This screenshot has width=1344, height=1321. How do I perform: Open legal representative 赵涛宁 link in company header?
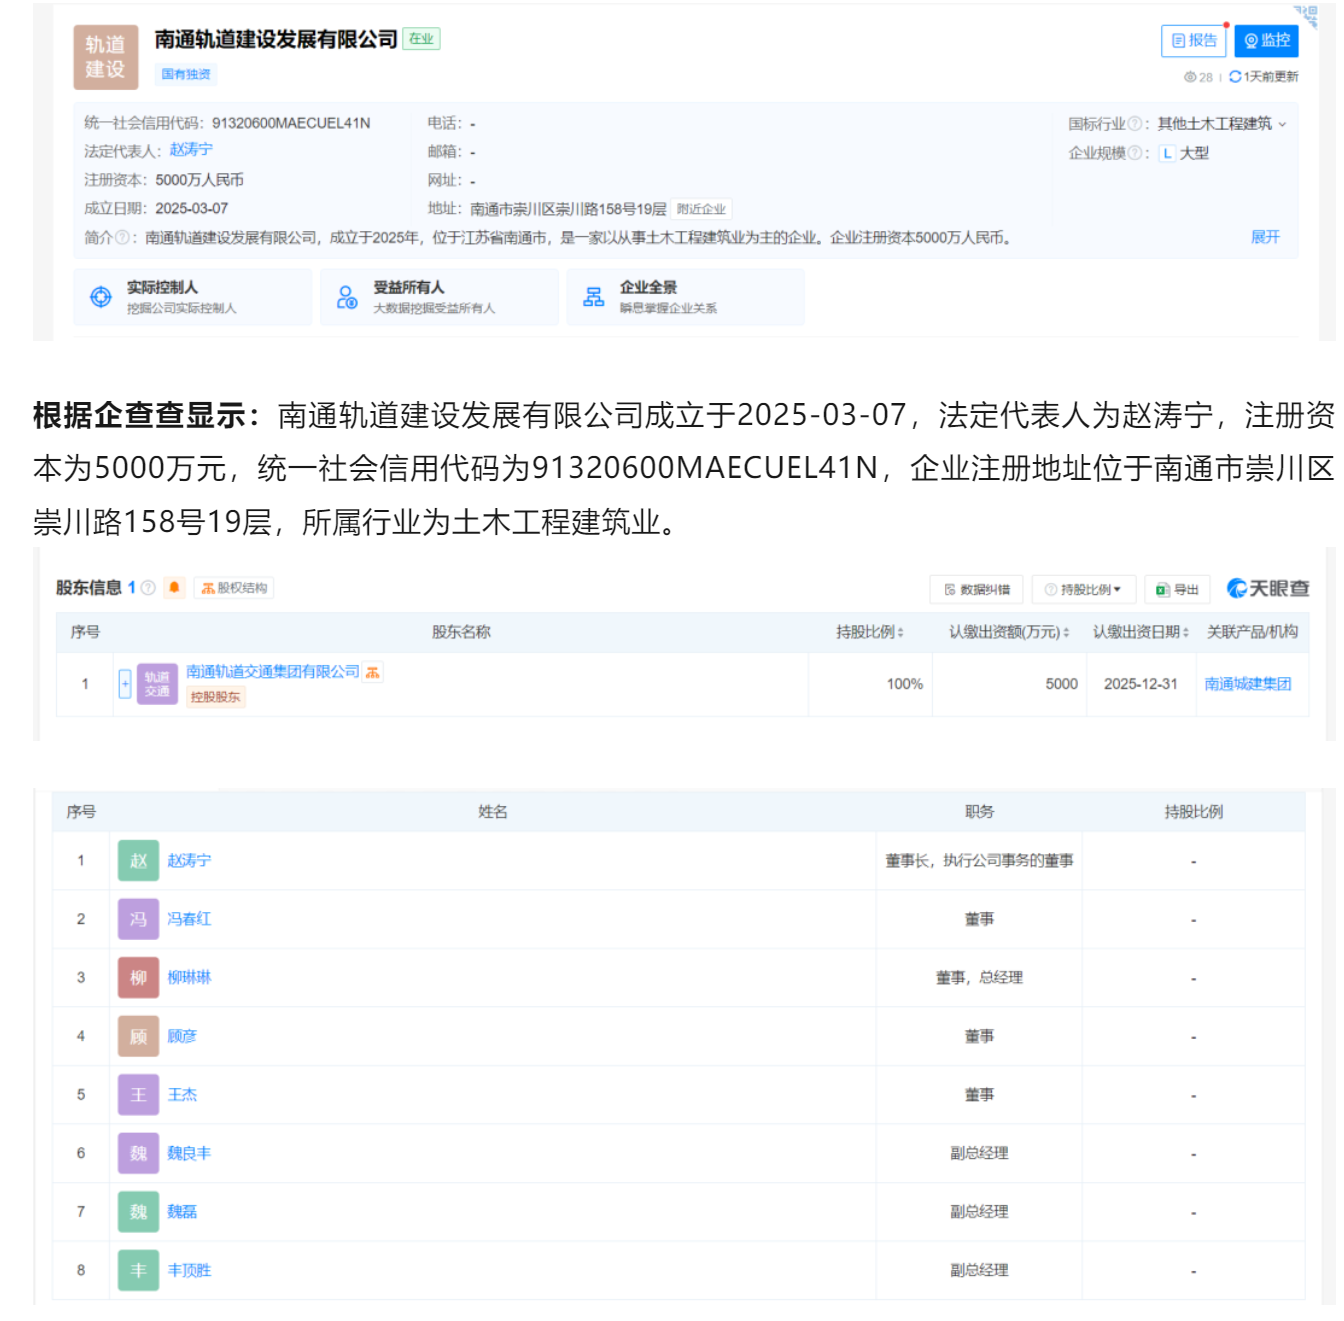191,150
